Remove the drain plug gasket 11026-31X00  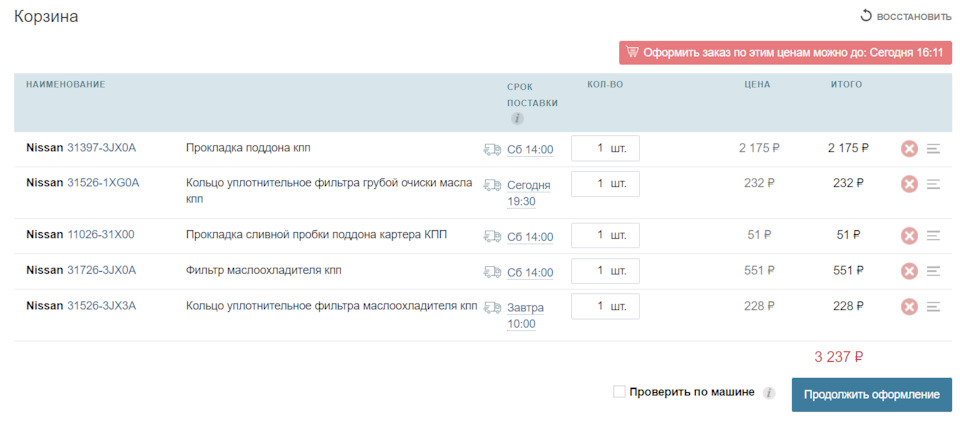click(909, 236)
